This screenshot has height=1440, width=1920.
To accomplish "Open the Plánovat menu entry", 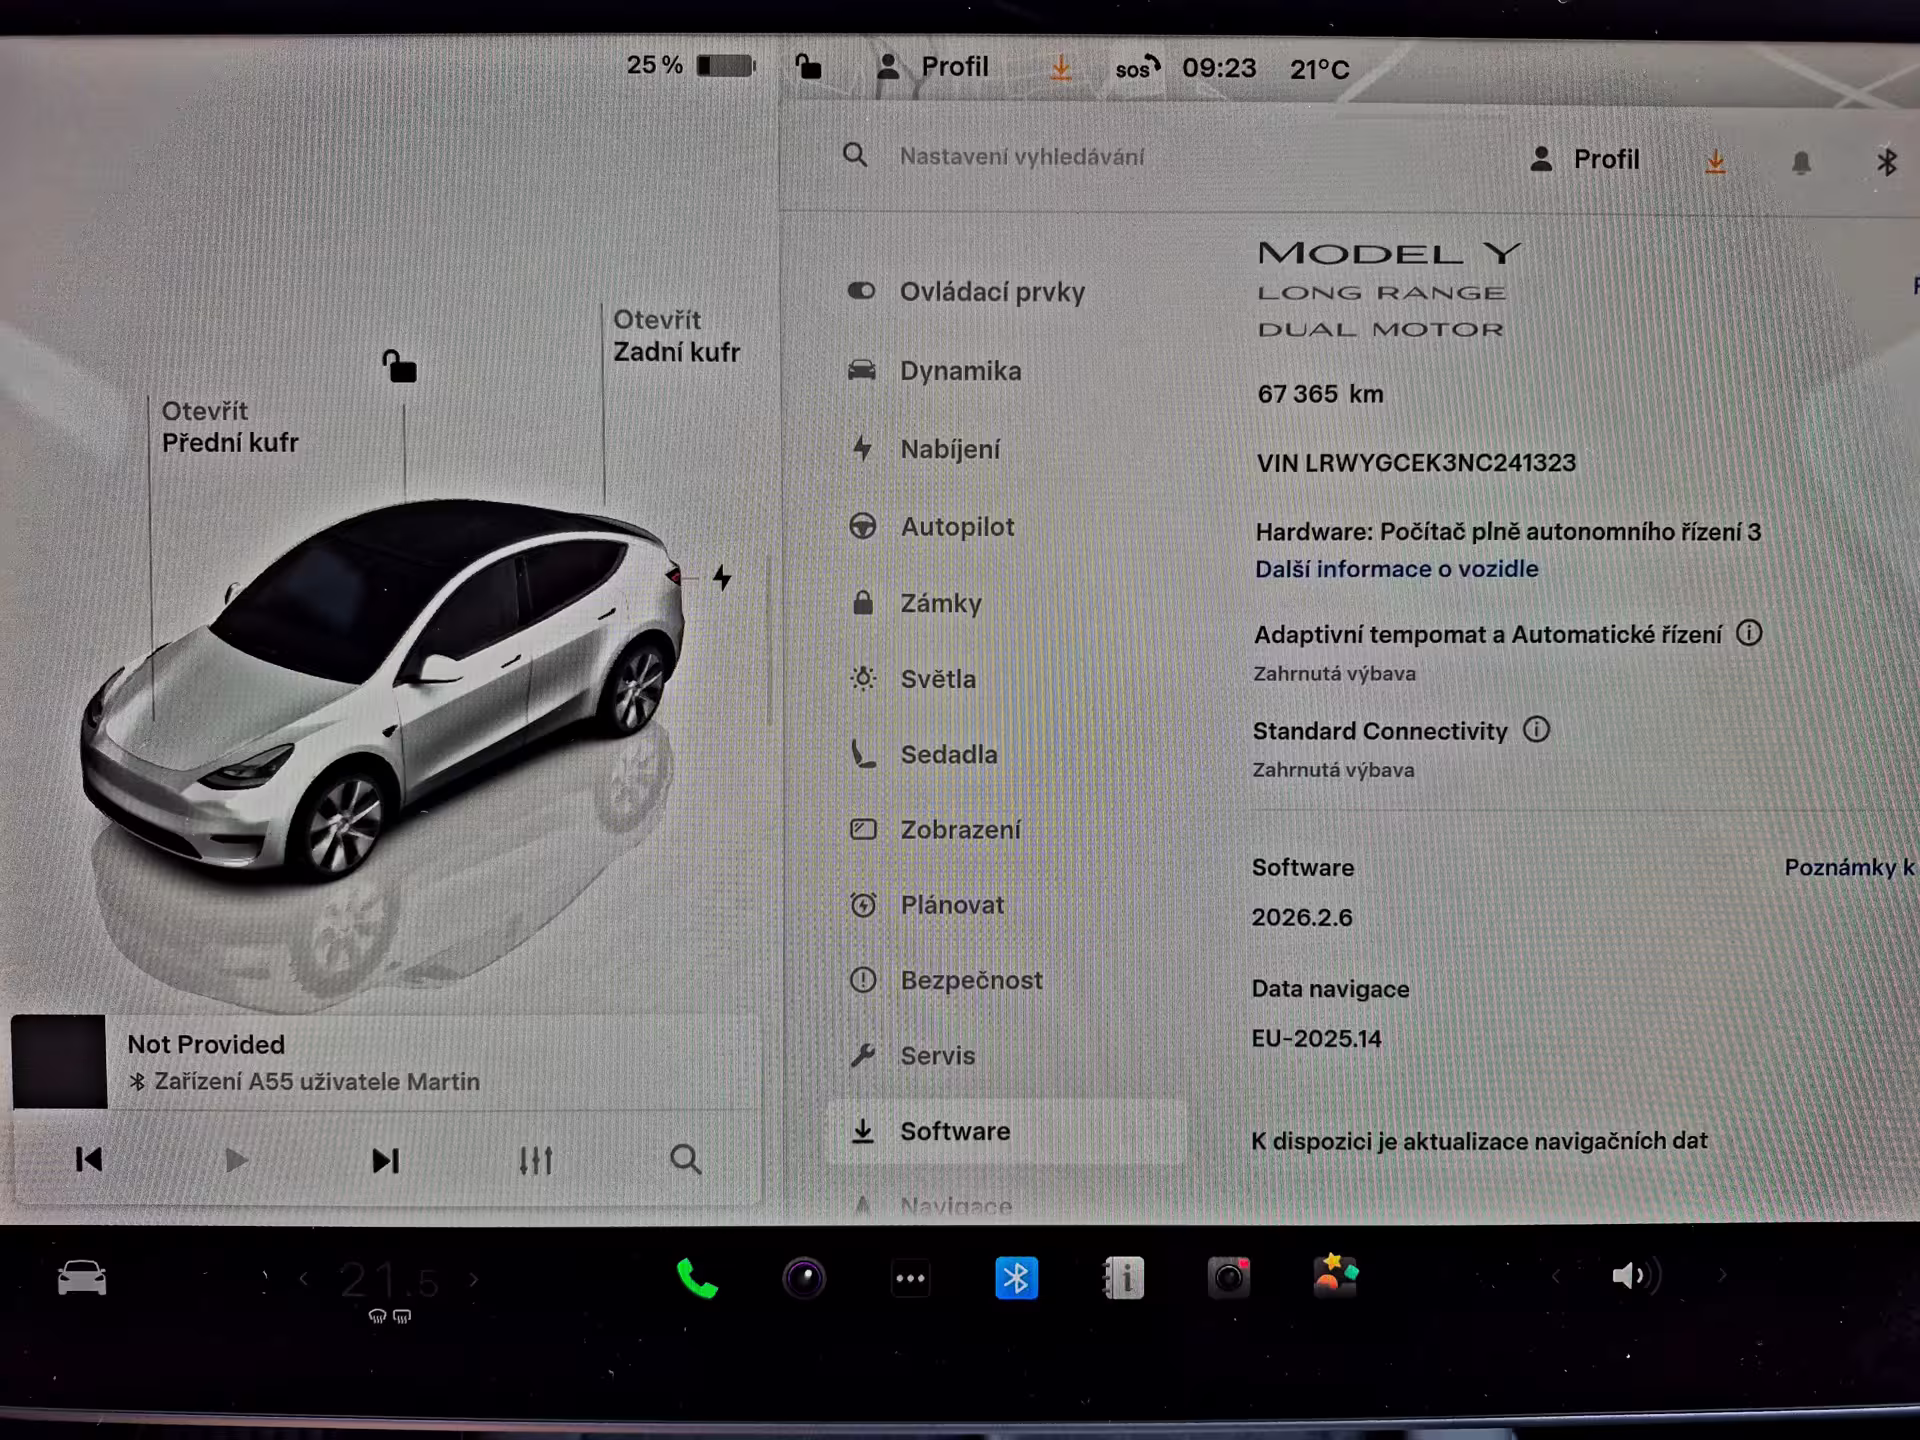I will click(x=926, y=905).
